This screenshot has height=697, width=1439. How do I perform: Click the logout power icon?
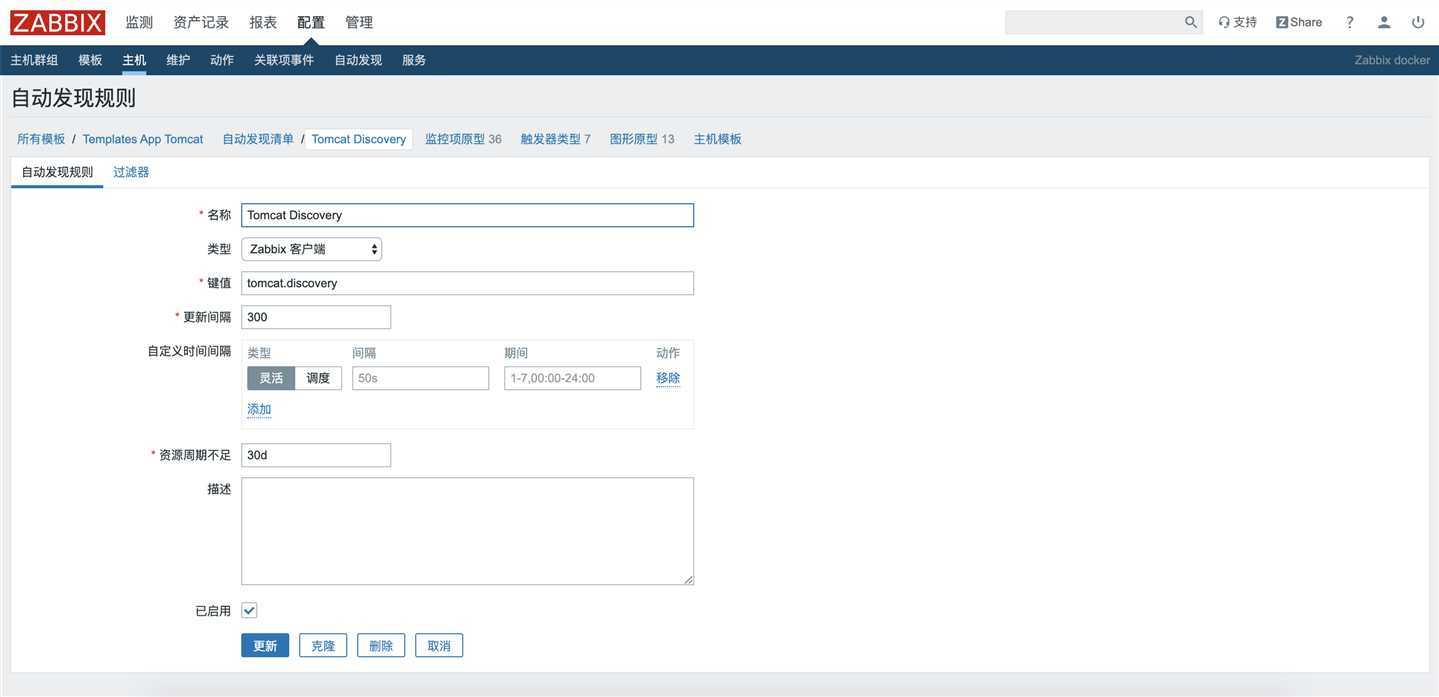[1418, 22]
